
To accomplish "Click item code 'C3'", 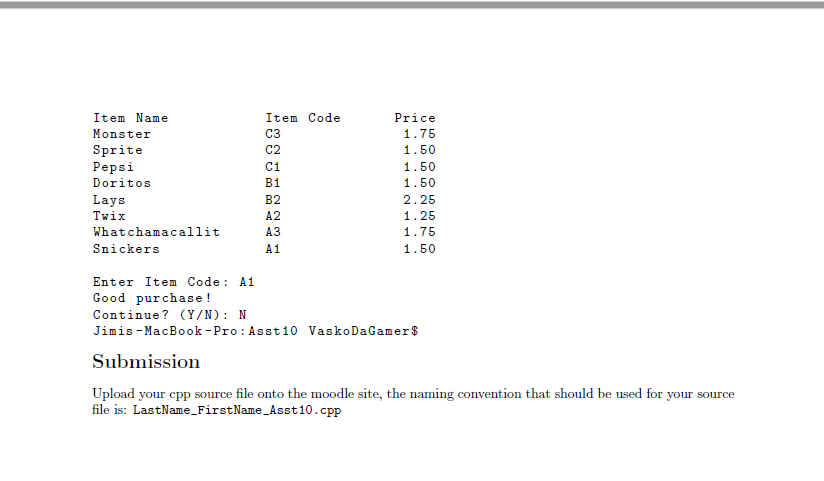I will [273, 134].
